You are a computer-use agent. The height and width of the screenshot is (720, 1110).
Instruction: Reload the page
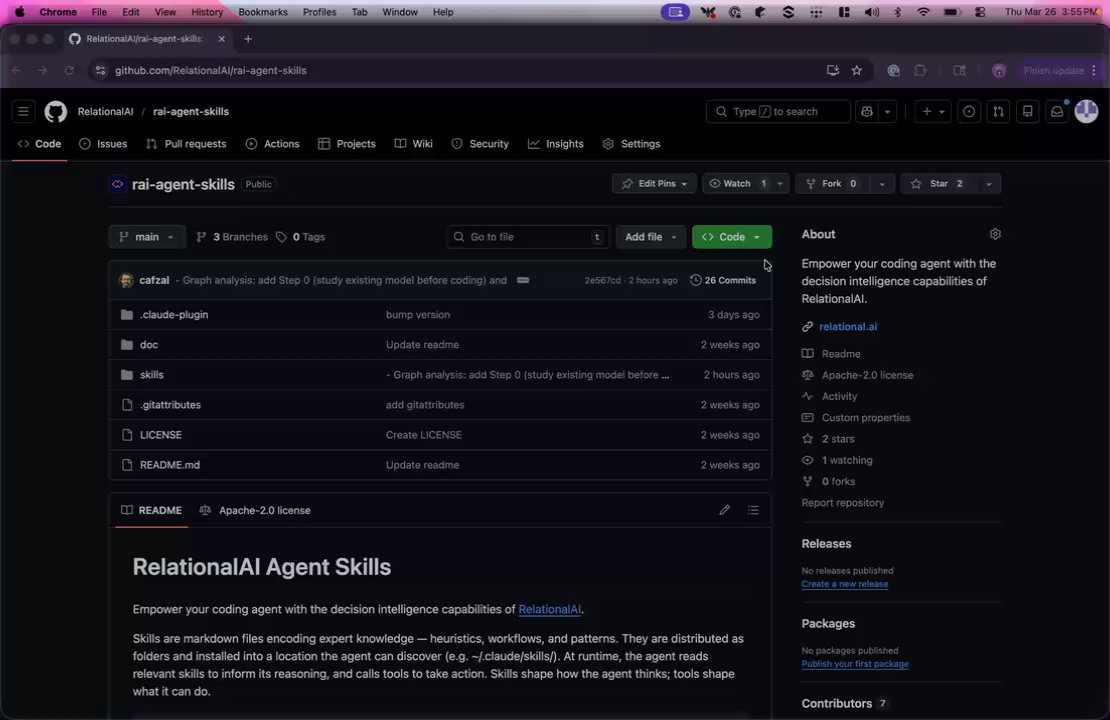pyautogui.click(x=69, y=70)
